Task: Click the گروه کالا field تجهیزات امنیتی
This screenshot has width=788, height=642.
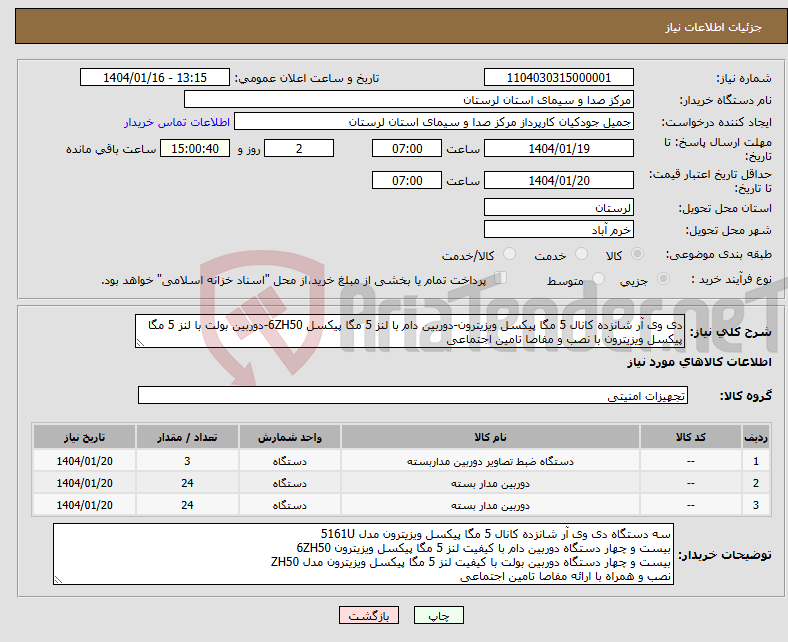Action: click(413, 395)
